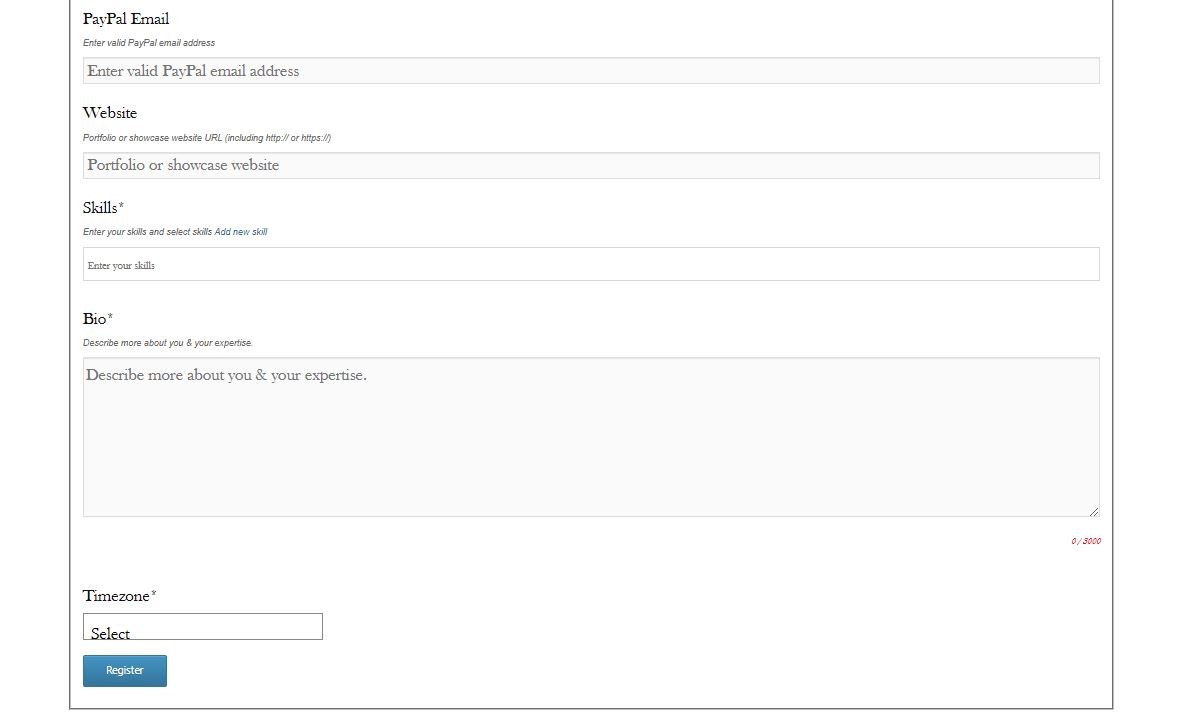Click the Skills field label

100,208
